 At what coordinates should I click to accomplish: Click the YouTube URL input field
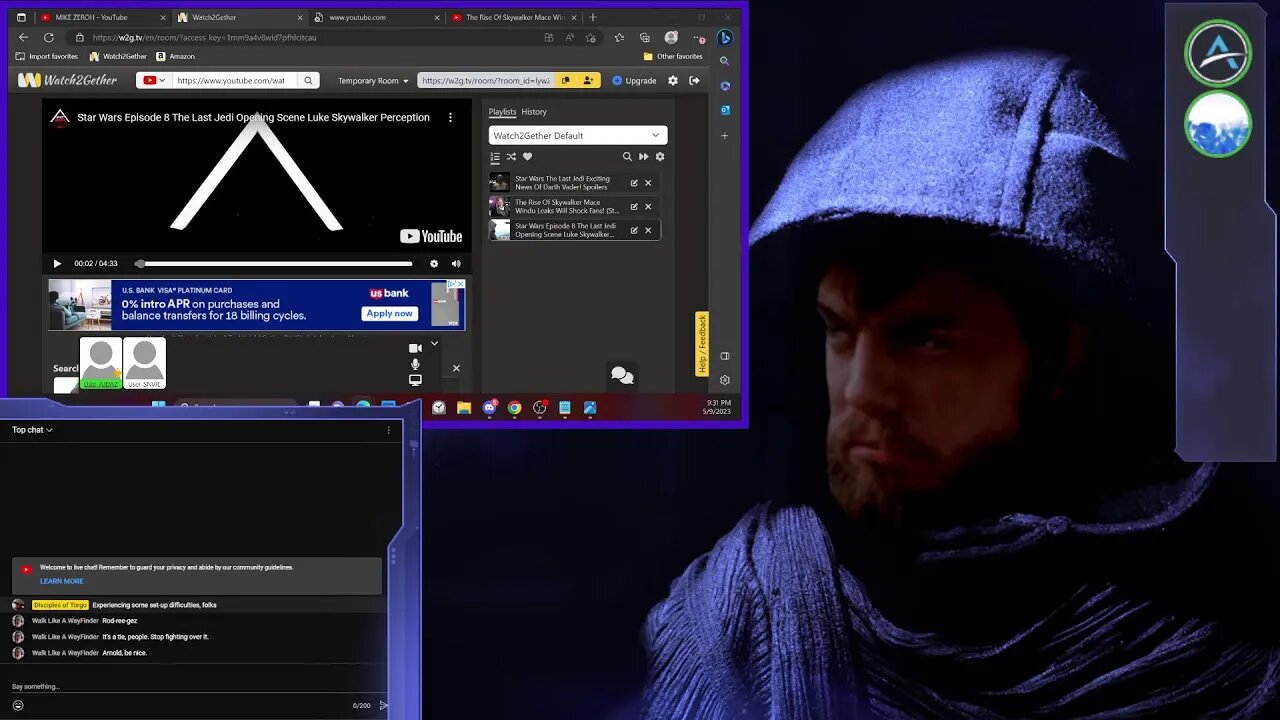pyautogui.click(x=235, y=81)
